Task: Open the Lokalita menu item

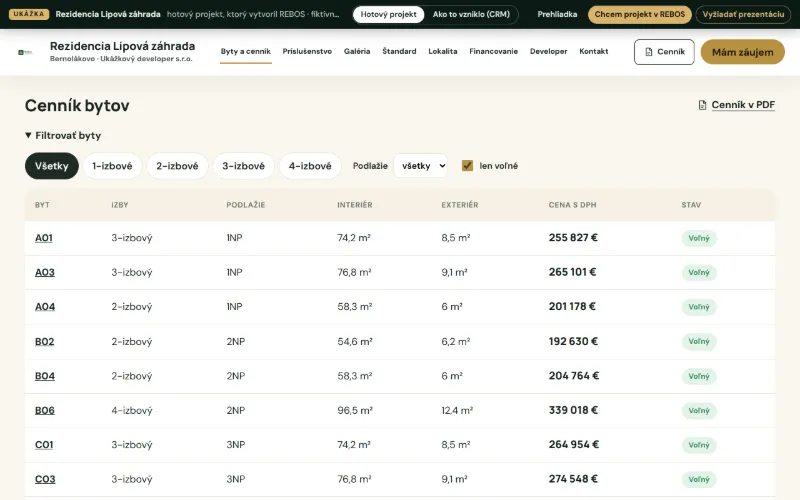Action: coord(442,52)
